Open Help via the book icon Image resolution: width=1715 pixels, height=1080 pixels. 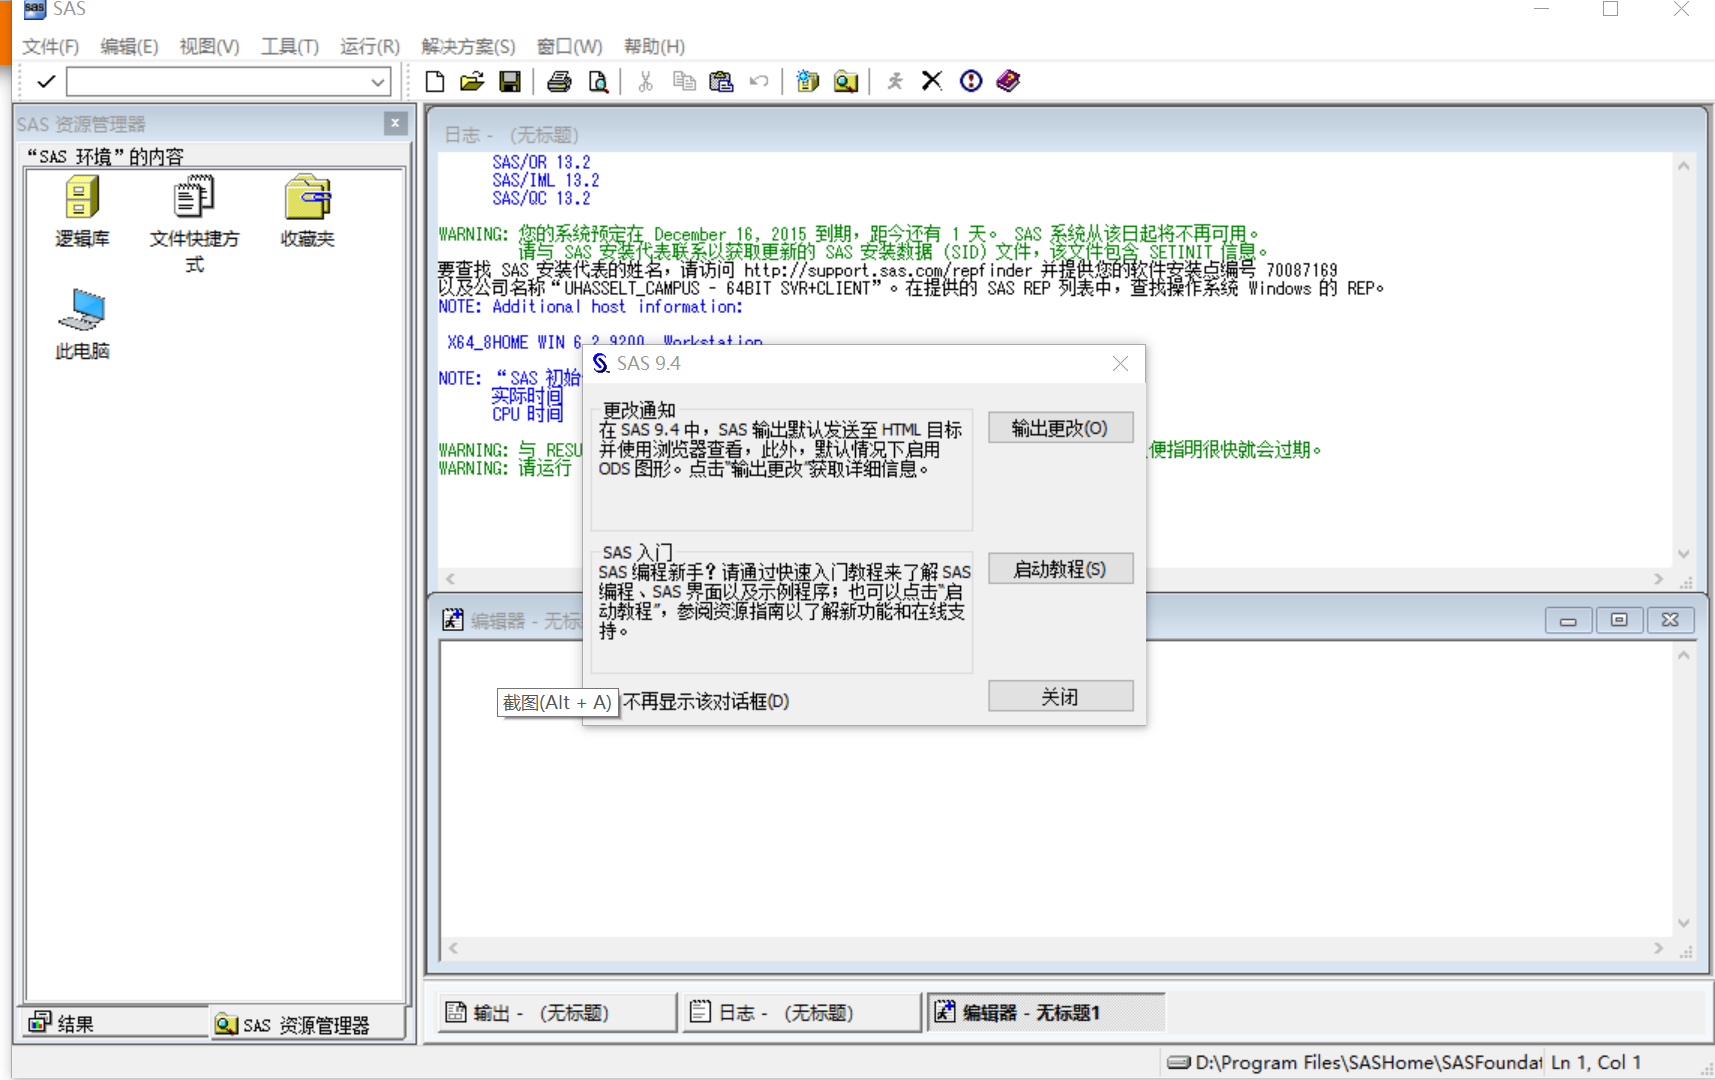1008,81
